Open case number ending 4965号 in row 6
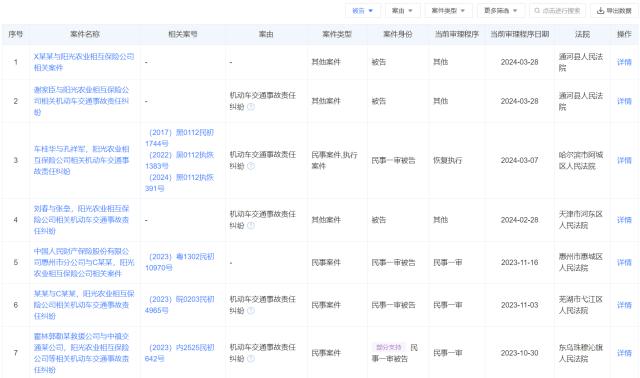This screenshot has height=378, width=640. click(179, 305)
